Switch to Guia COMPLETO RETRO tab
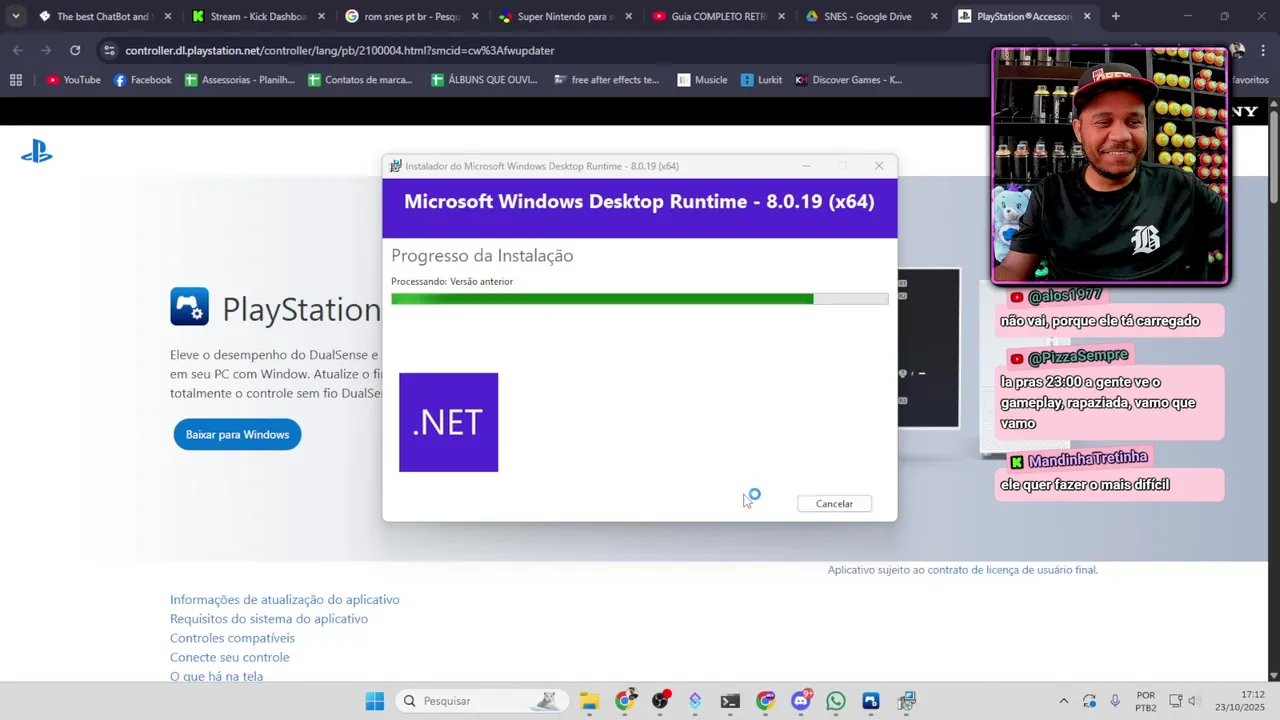This screenshot has height=720, width=1280. [x=717, y=16]
